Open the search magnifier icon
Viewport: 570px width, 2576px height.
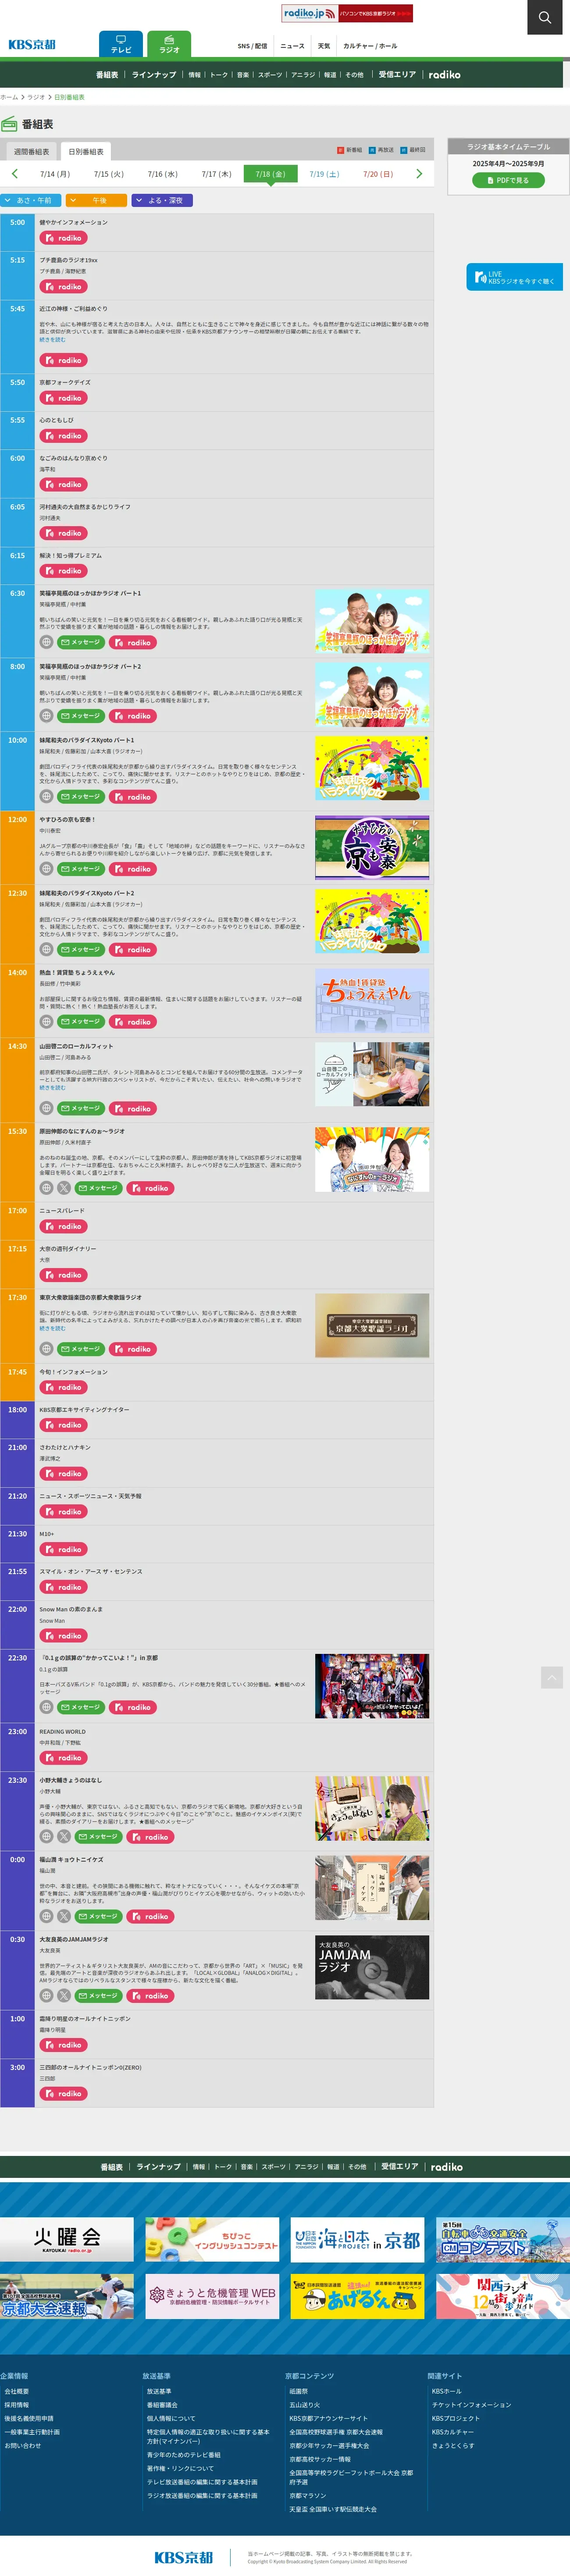(x=545, y=17)
